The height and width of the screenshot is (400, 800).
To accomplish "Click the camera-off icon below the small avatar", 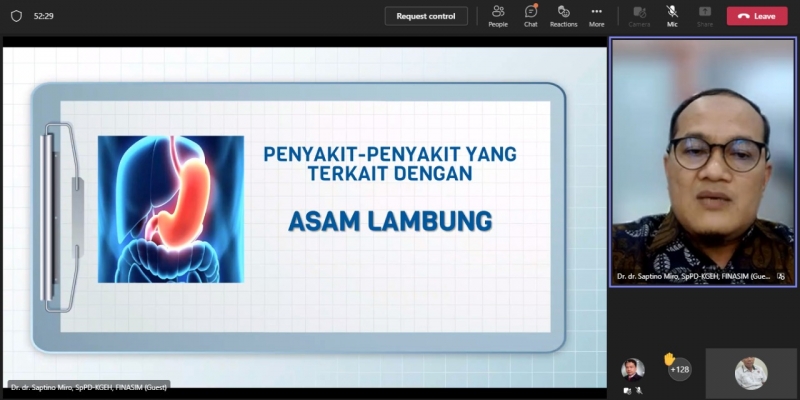I will tap(627, 391).
